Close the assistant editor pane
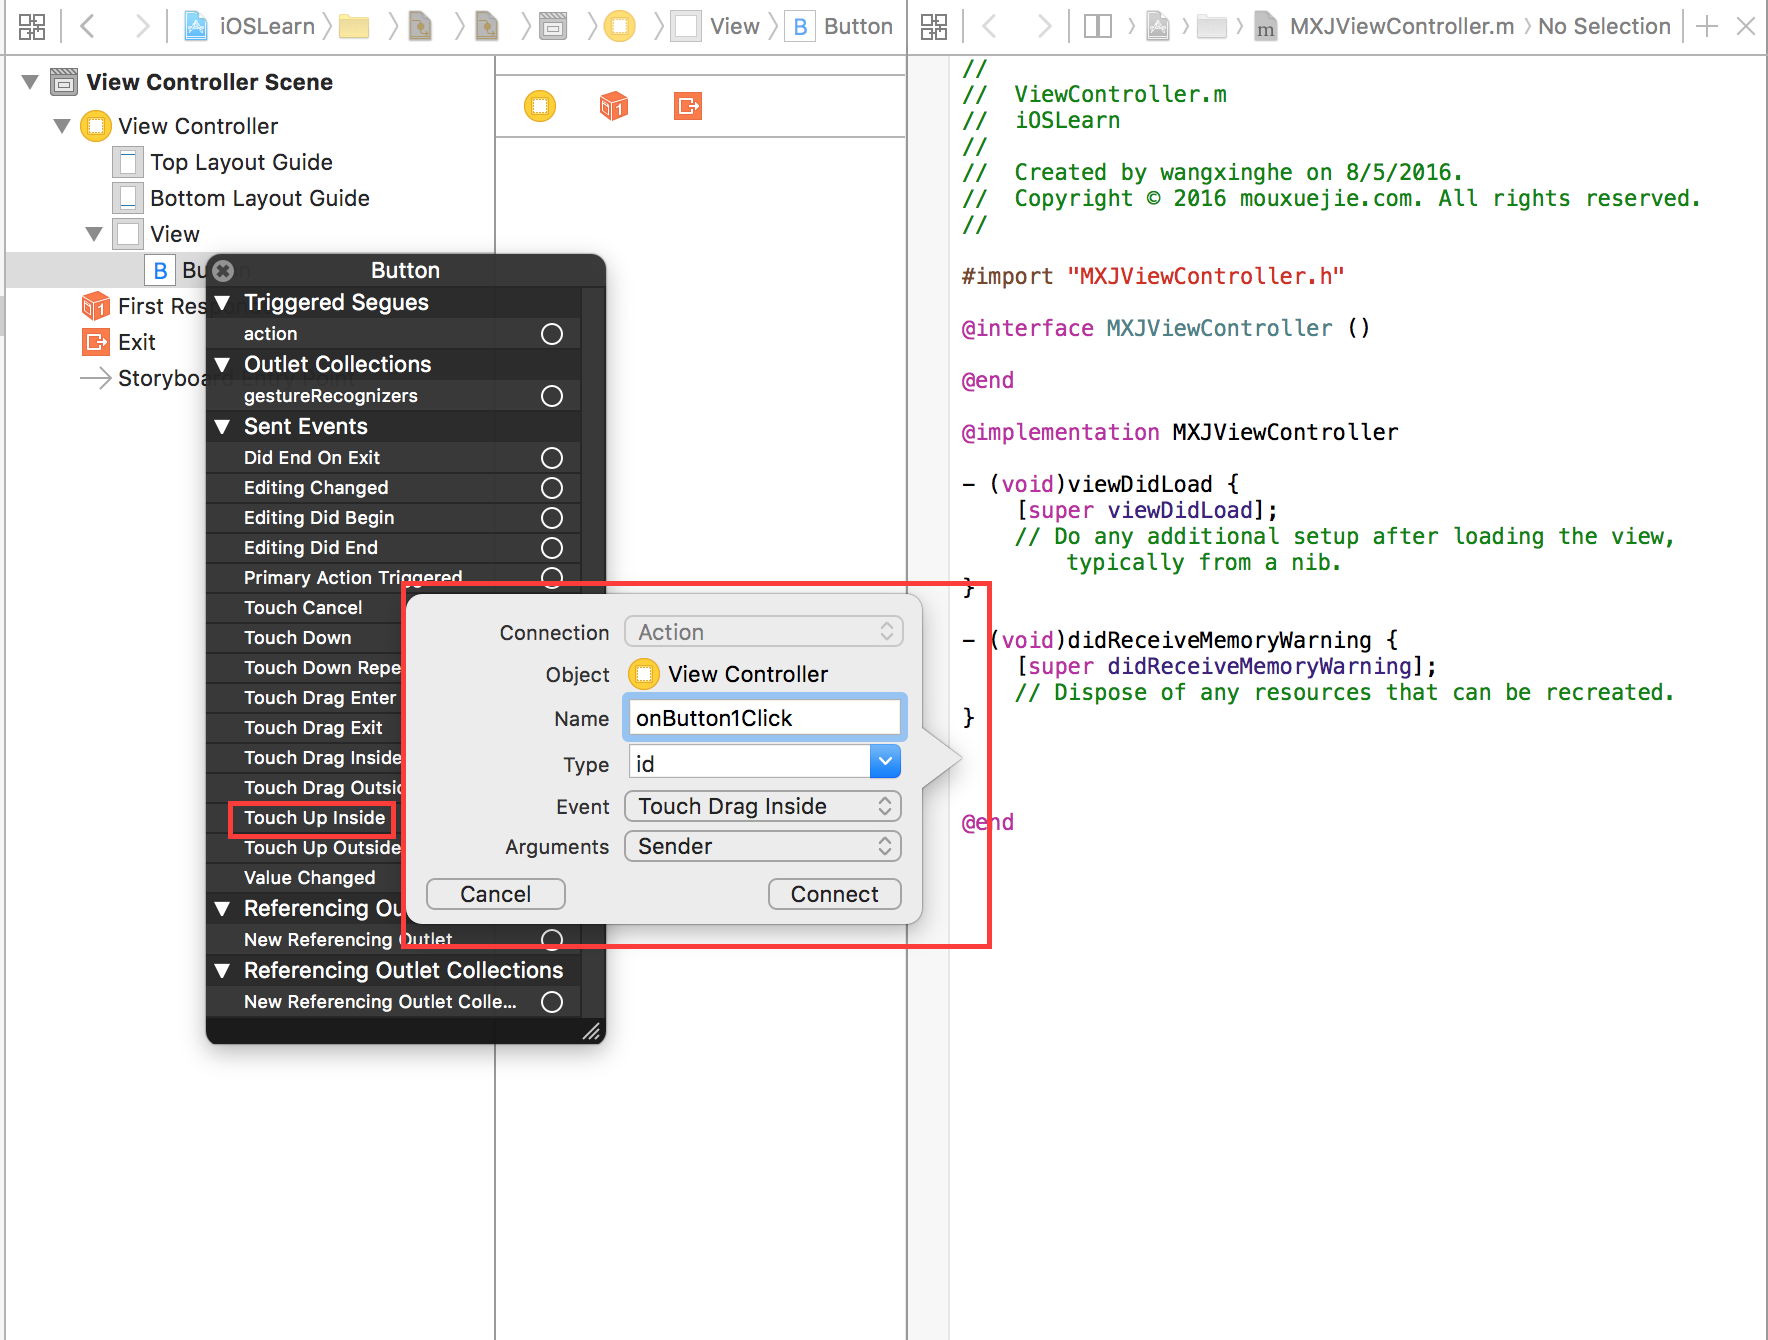The image size is (1768, 1340). (x=1746, y=26)
